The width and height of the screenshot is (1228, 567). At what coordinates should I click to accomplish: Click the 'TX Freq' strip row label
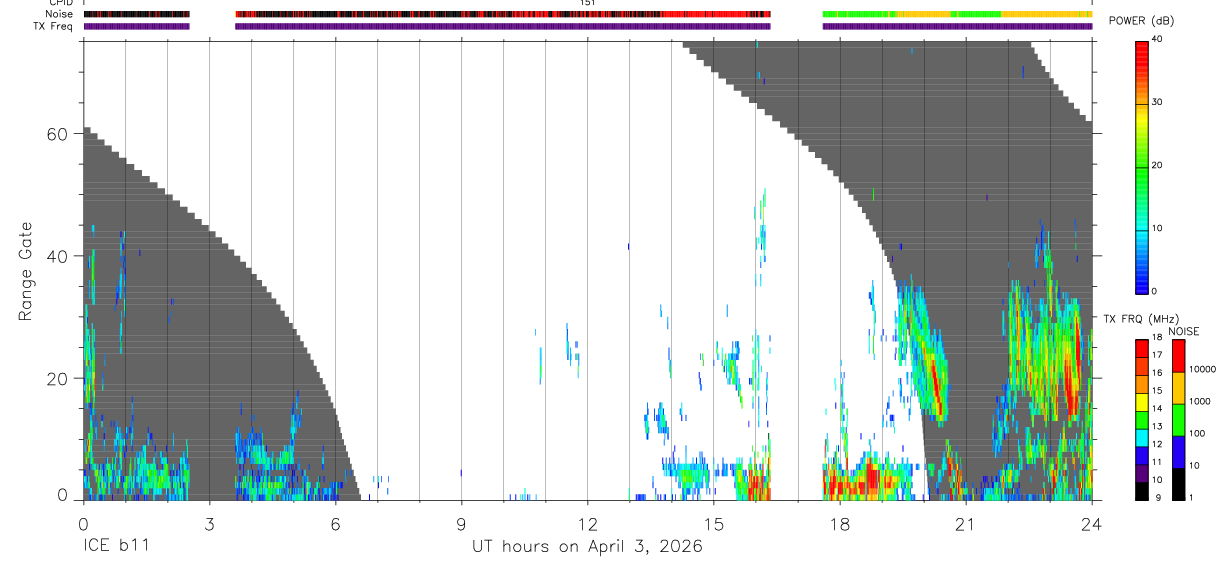[55, 26]
